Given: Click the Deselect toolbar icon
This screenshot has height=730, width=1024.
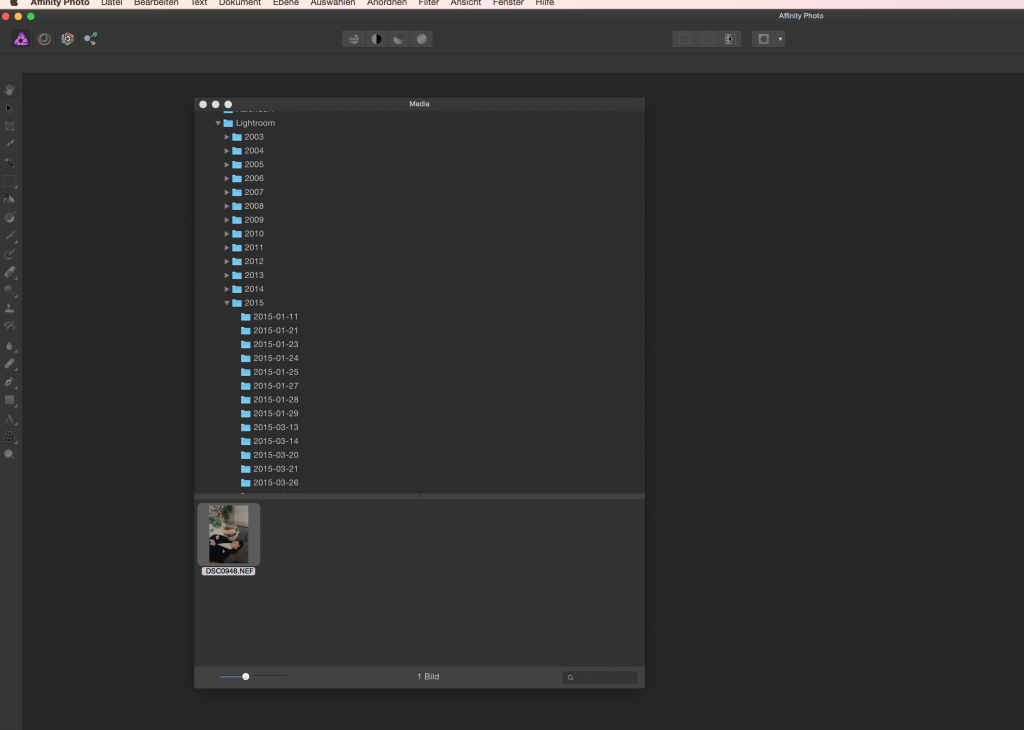Looking at the screenshot, I should tap(707, 39).
